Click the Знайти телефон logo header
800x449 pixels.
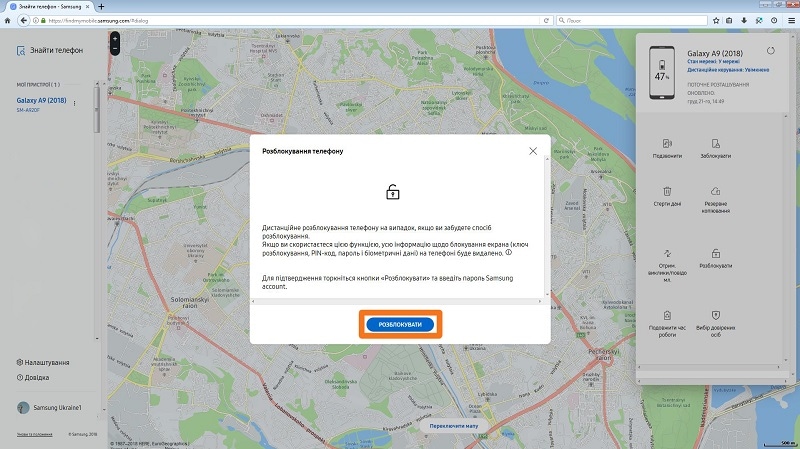point(49,50)
